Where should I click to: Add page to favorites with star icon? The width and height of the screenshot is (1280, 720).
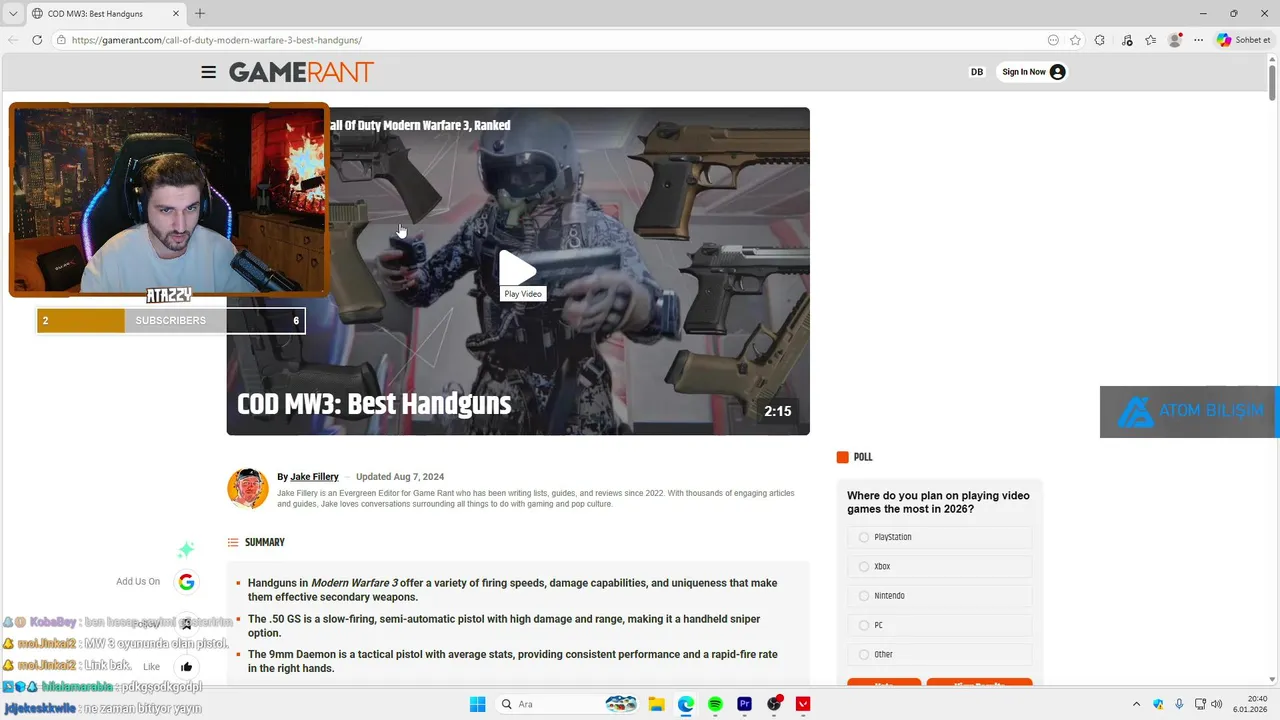1075,40
